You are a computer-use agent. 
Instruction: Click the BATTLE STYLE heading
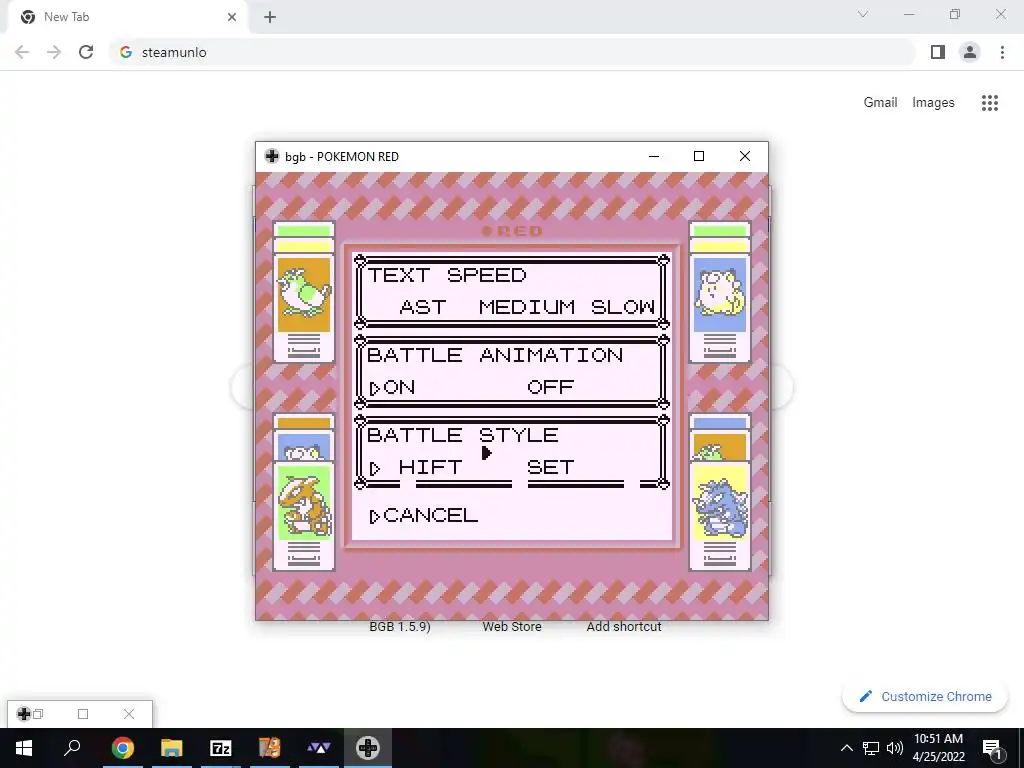click(x=462, y=435)
